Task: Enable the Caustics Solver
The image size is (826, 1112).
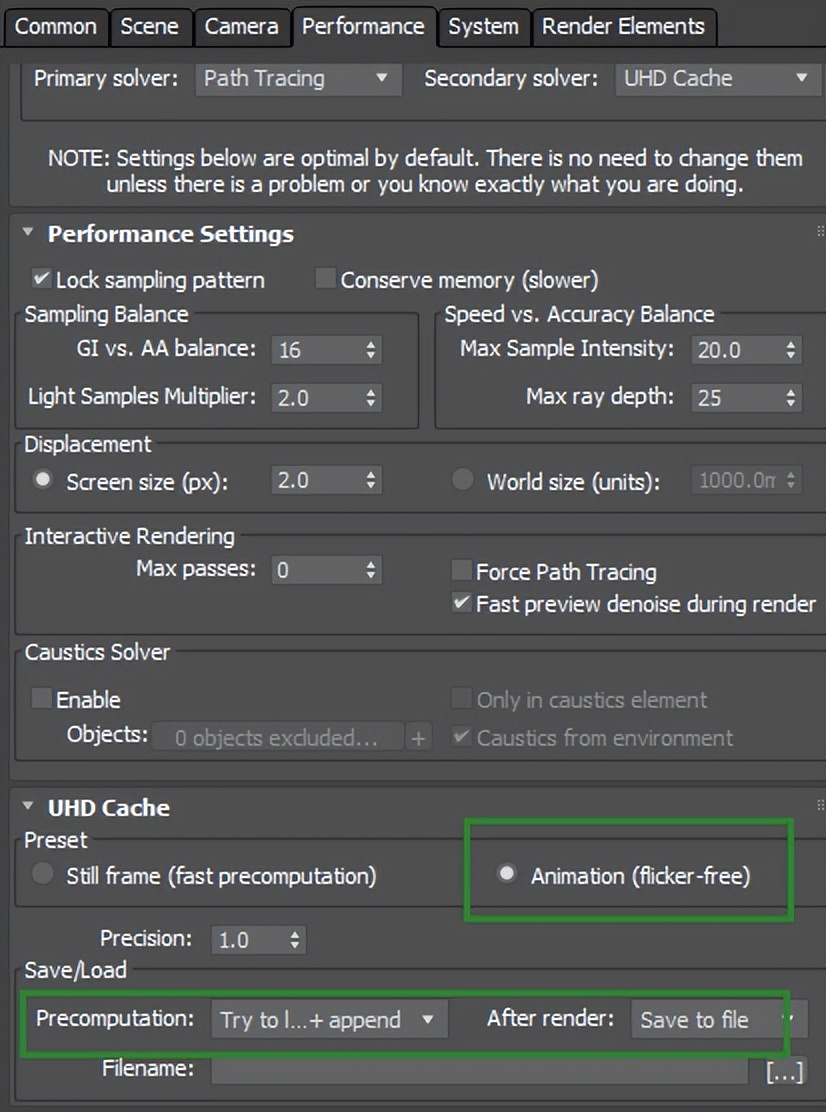Action: tap(40, 699)
